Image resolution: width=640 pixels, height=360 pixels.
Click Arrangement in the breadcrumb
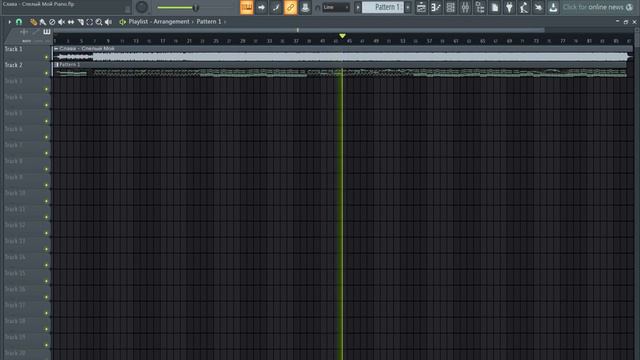171,22
